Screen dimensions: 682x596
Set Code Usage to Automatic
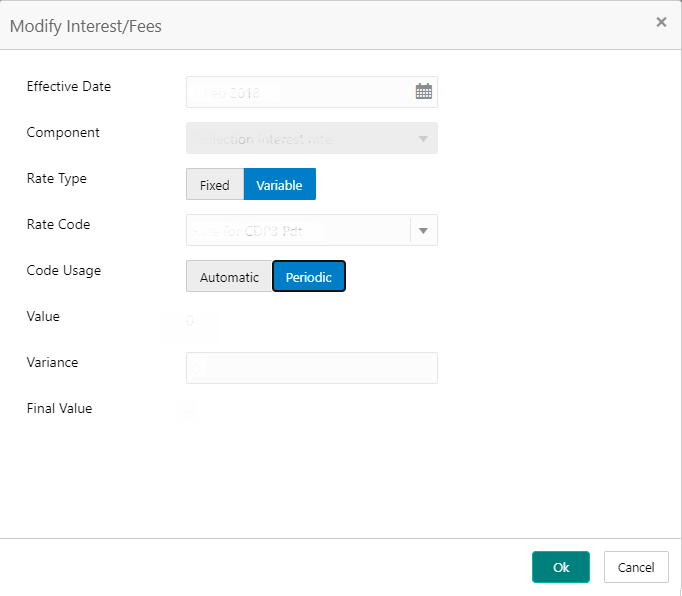(229, 277)
